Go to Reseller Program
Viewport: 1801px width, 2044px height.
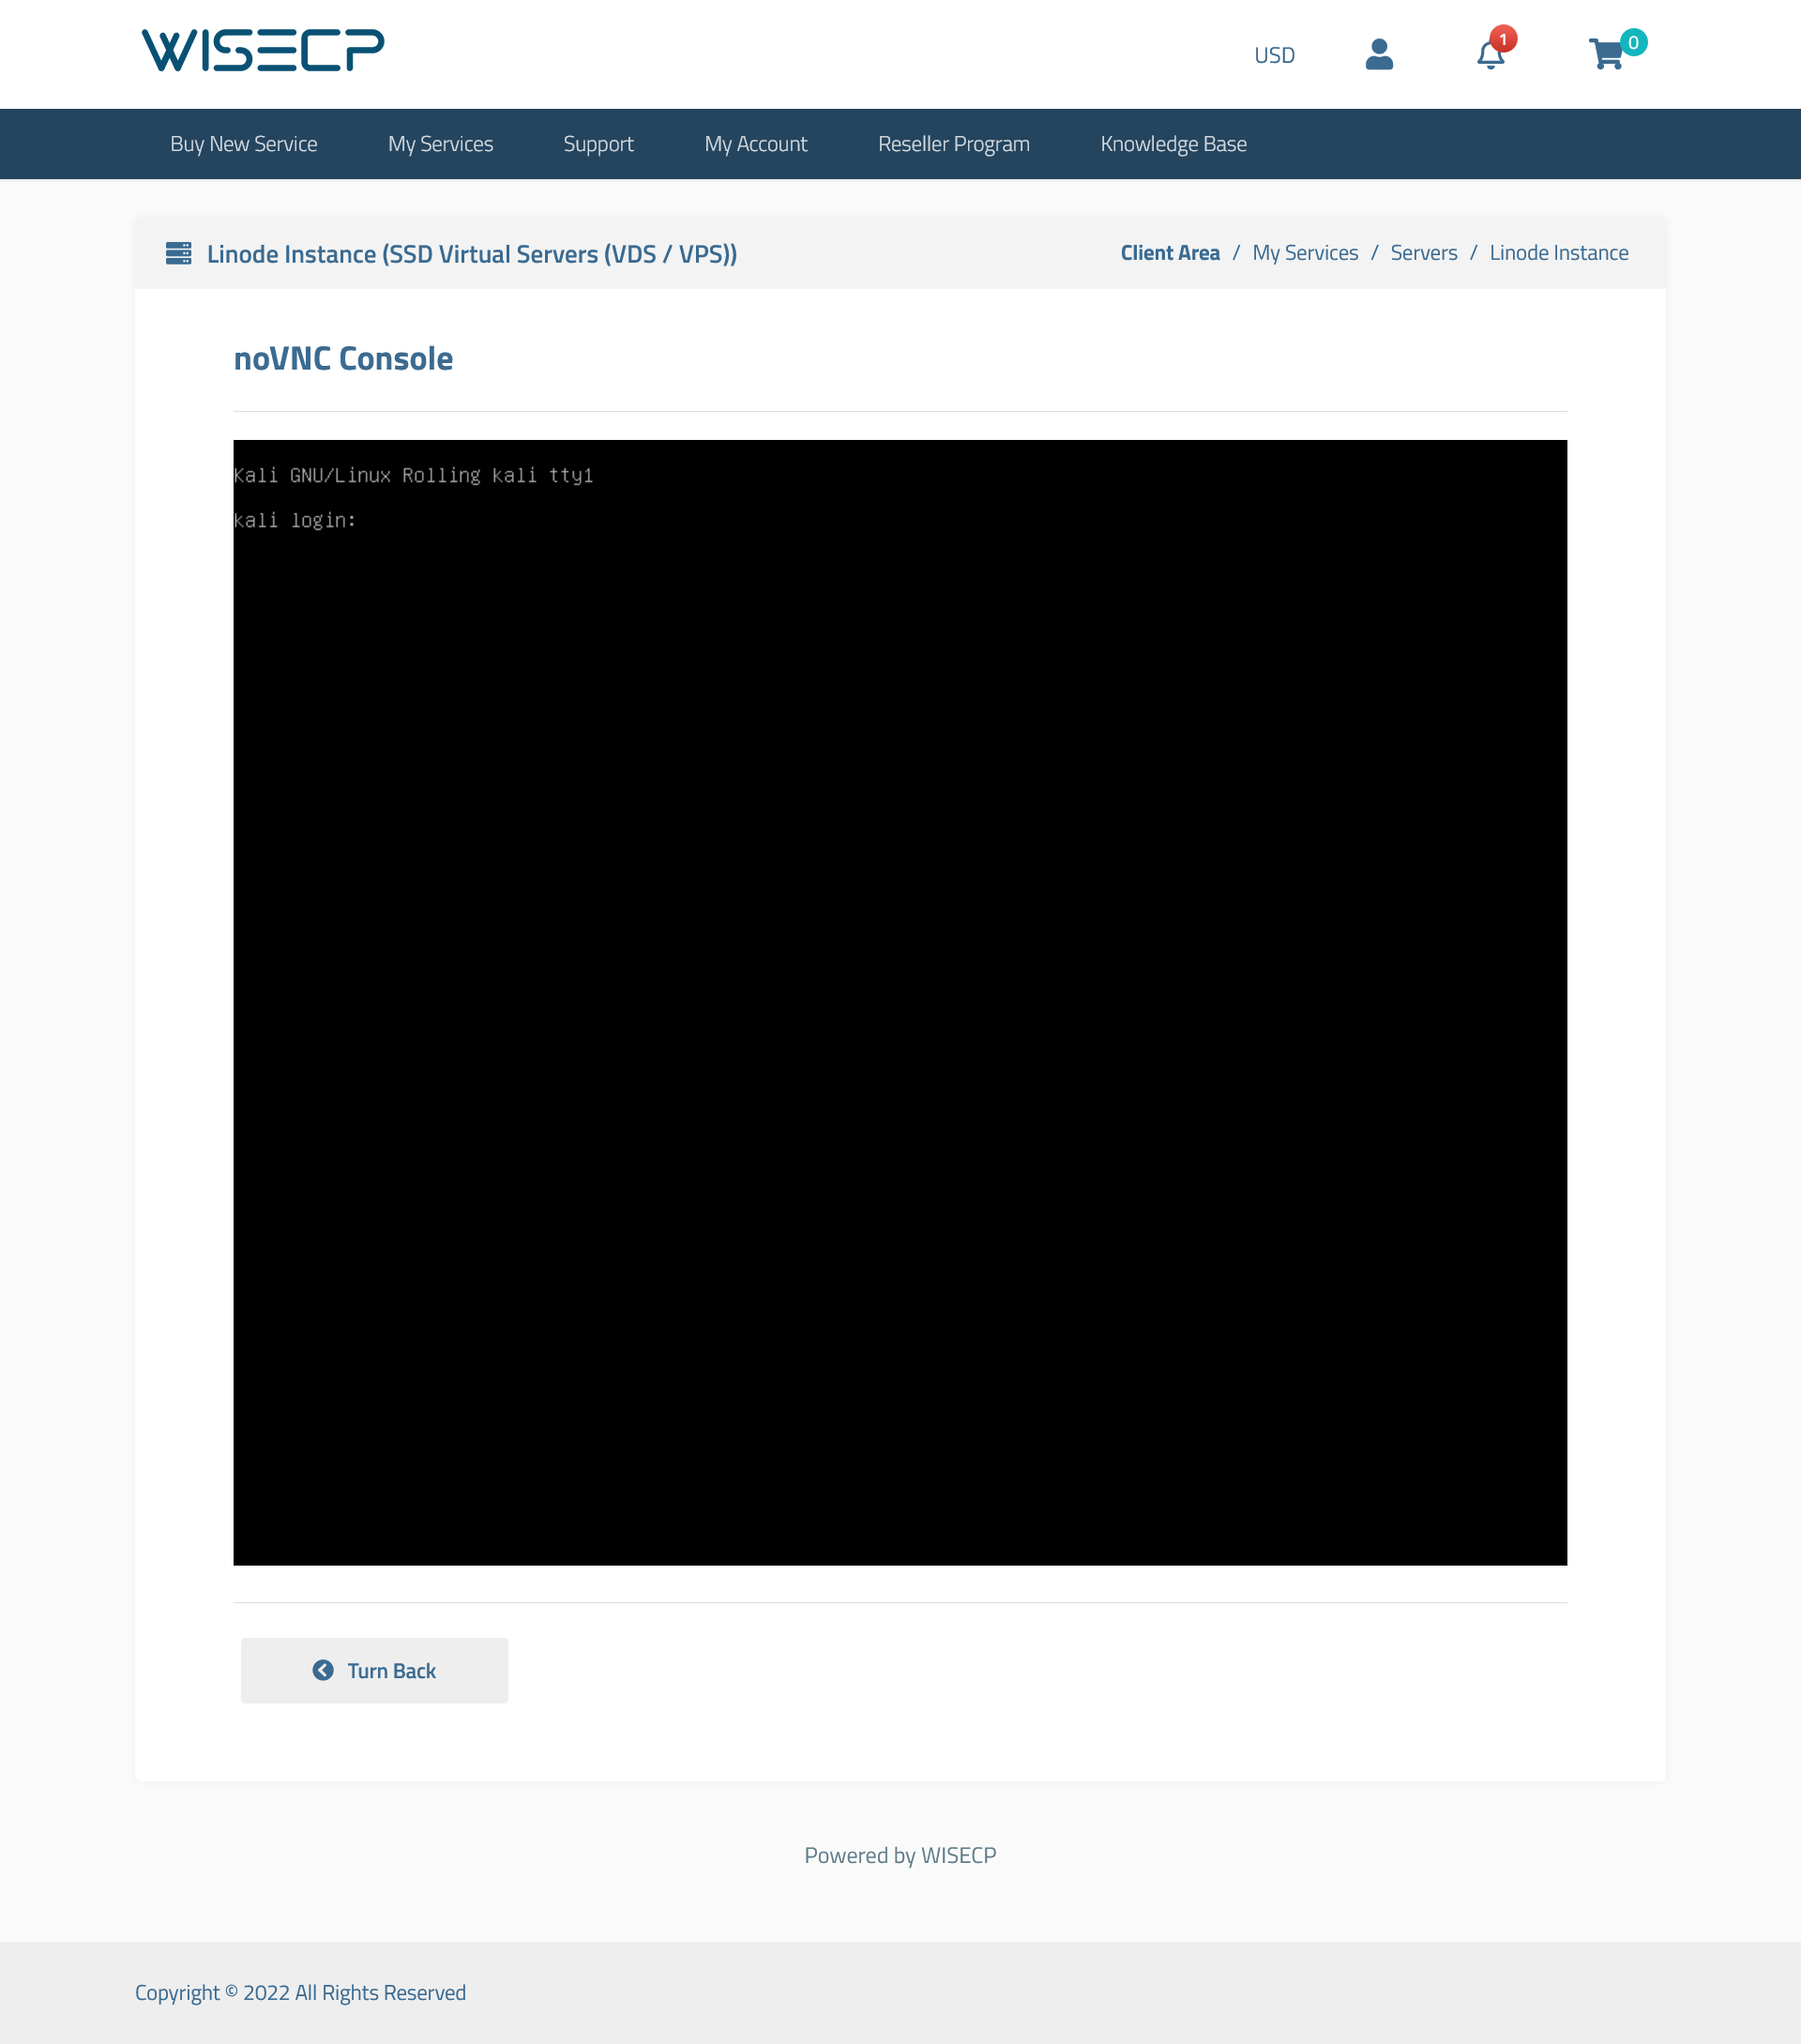pos(953,144)
